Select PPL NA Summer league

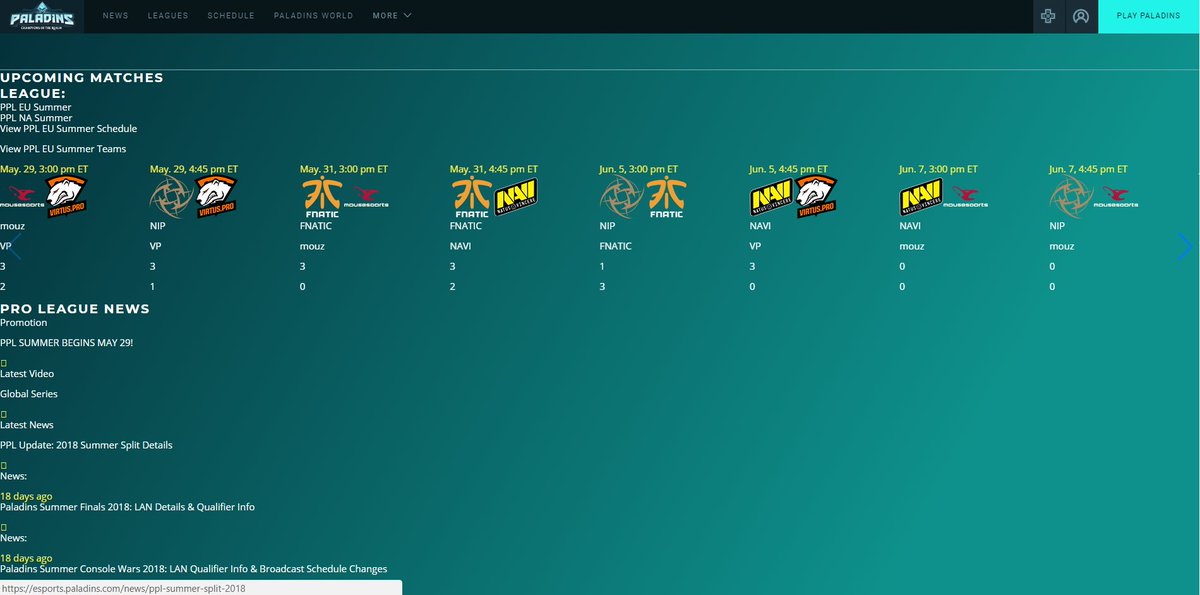(36, 118)
